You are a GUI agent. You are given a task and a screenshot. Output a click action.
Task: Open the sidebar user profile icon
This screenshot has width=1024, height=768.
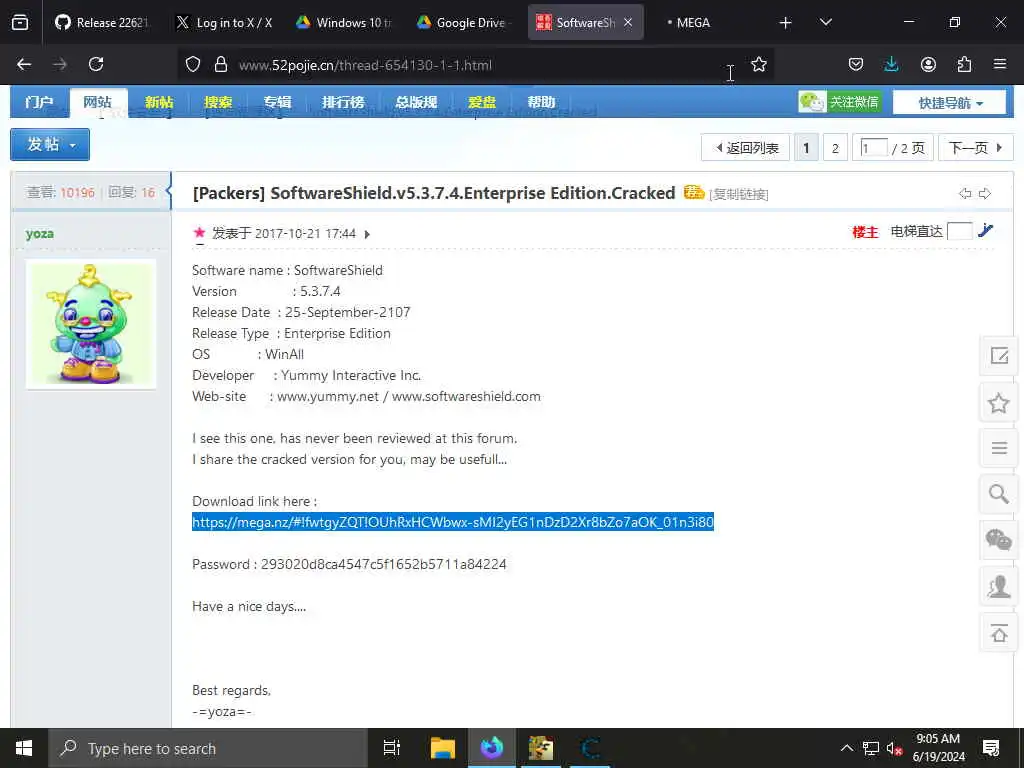pos(999,586)
